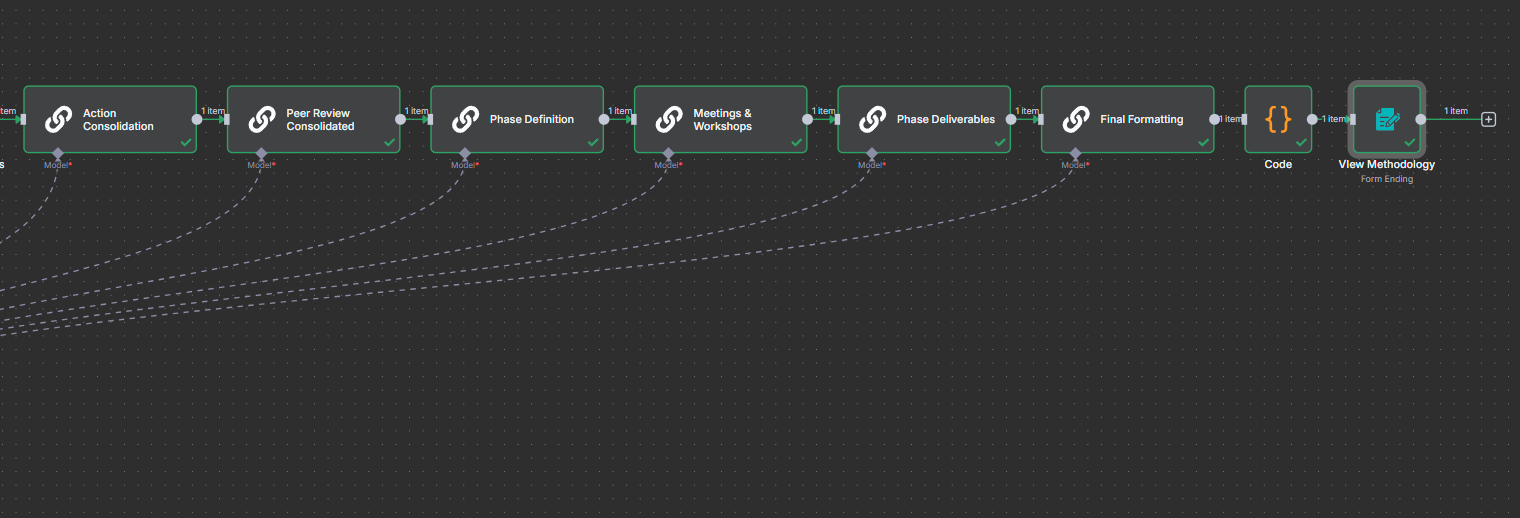The height and width of the screenshot is (518, 1520).
Task: Click the Phase Deliverables node chain icon
Action: coord(872,119)
